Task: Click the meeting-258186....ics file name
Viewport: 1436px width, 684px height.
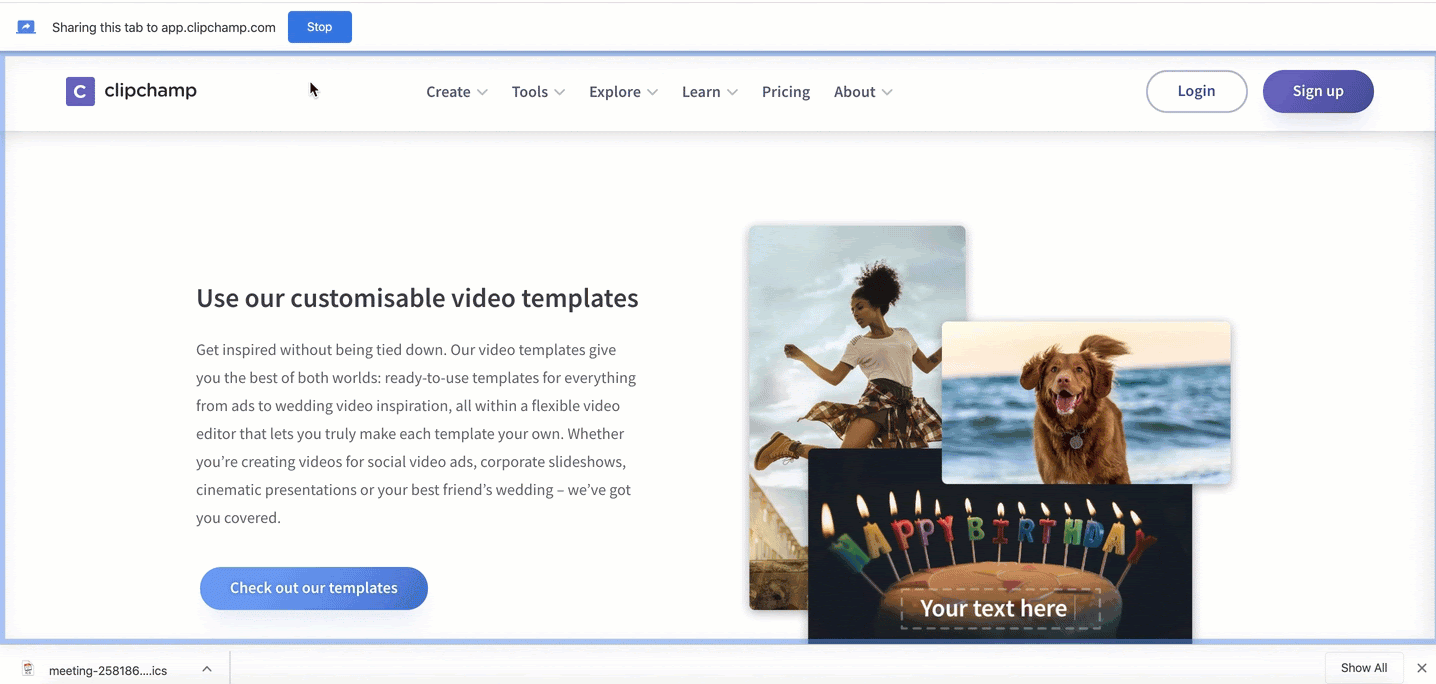Action: (108, 670)
